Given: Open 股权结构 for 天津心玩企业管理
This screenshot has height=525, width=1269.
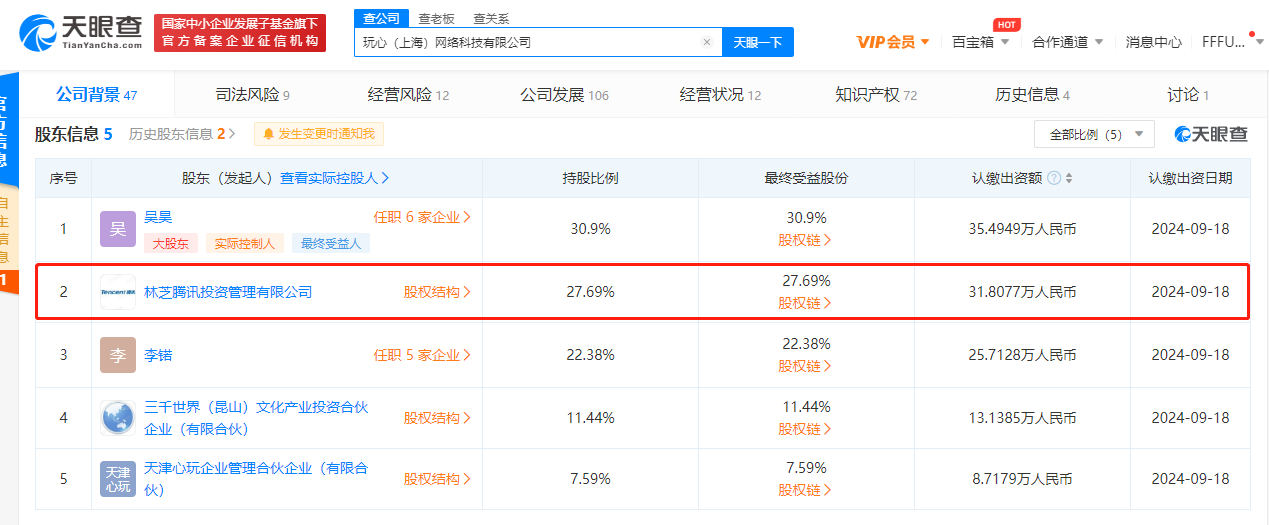Looking at the screenshot, I should 437,479.
